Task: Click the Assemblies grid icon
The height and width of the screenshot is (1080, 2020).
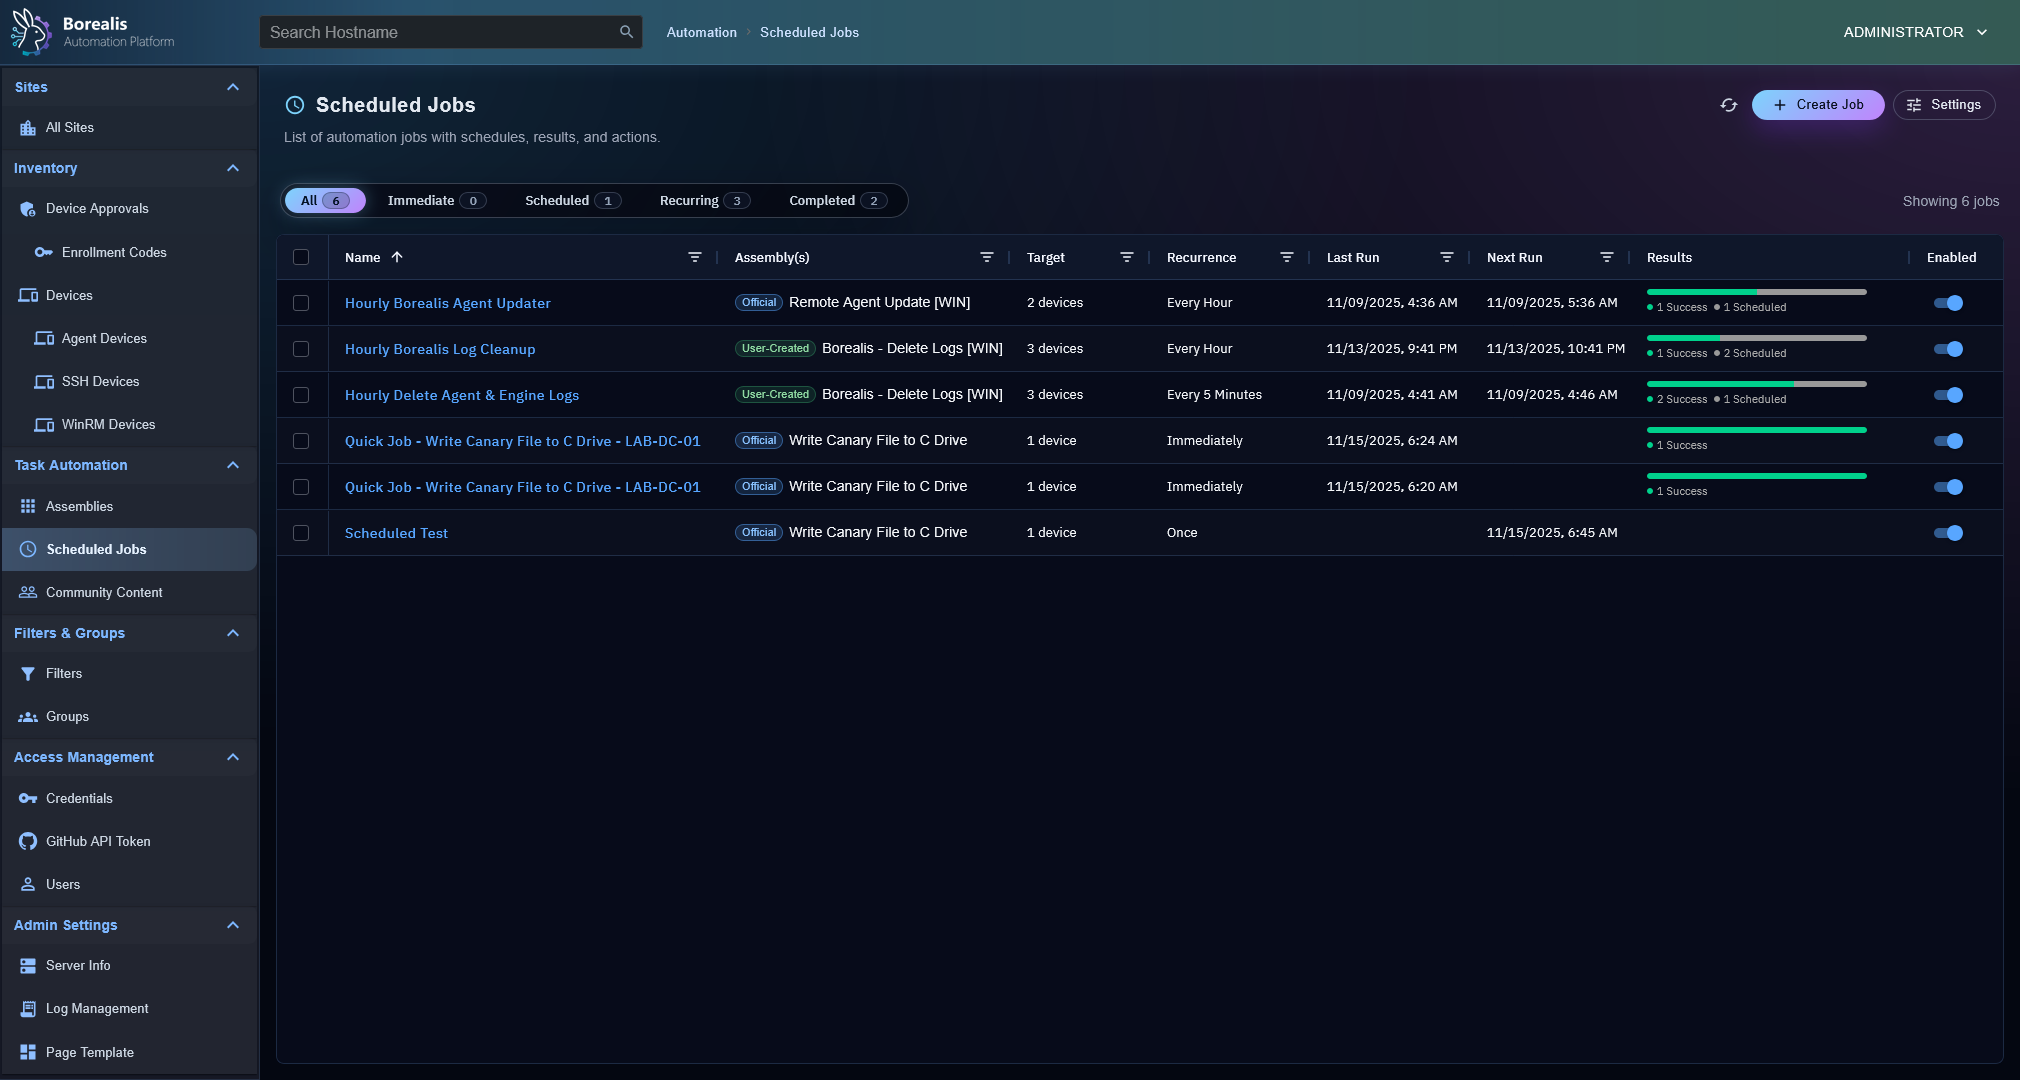Action: pyautogui.click(x=28, y=506)
